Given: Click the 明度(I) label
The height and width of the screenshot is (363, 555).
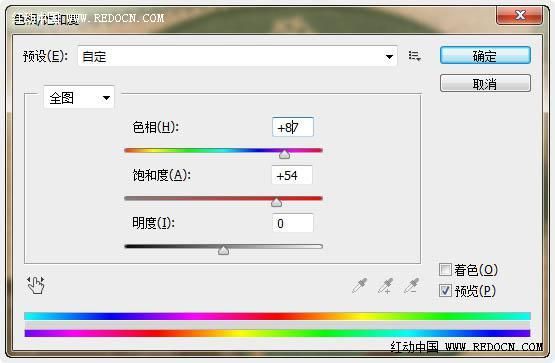Looking at the screenshot, I should click(x=153, y=223).
